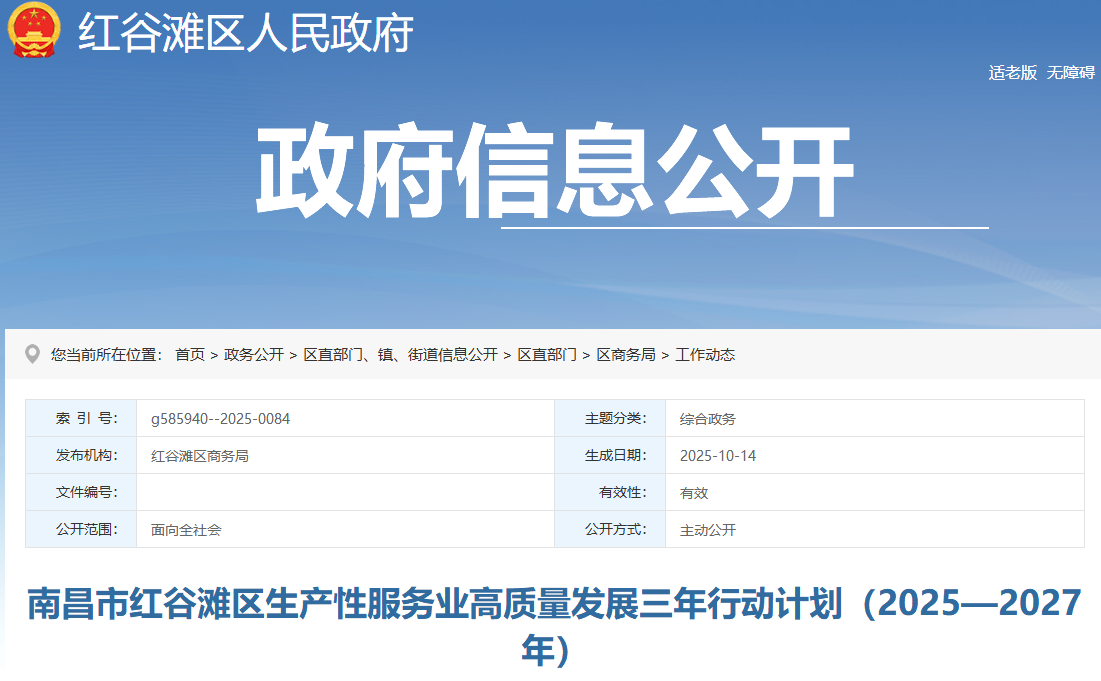
Task: Click 红谷滩区商务局 publishing agency value
Action: click(x=199, y=456)
